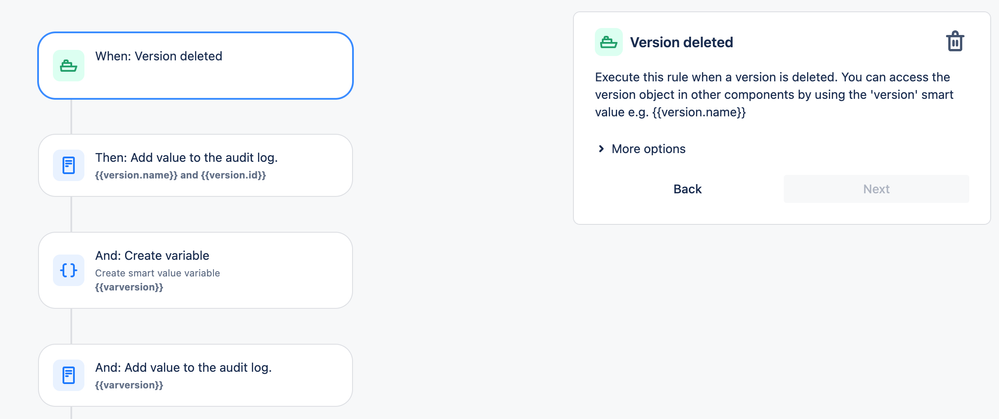Select the 'When: Version deleted' trigger title
The height and width of the screenshot is (419, 999).
point(158,56)
